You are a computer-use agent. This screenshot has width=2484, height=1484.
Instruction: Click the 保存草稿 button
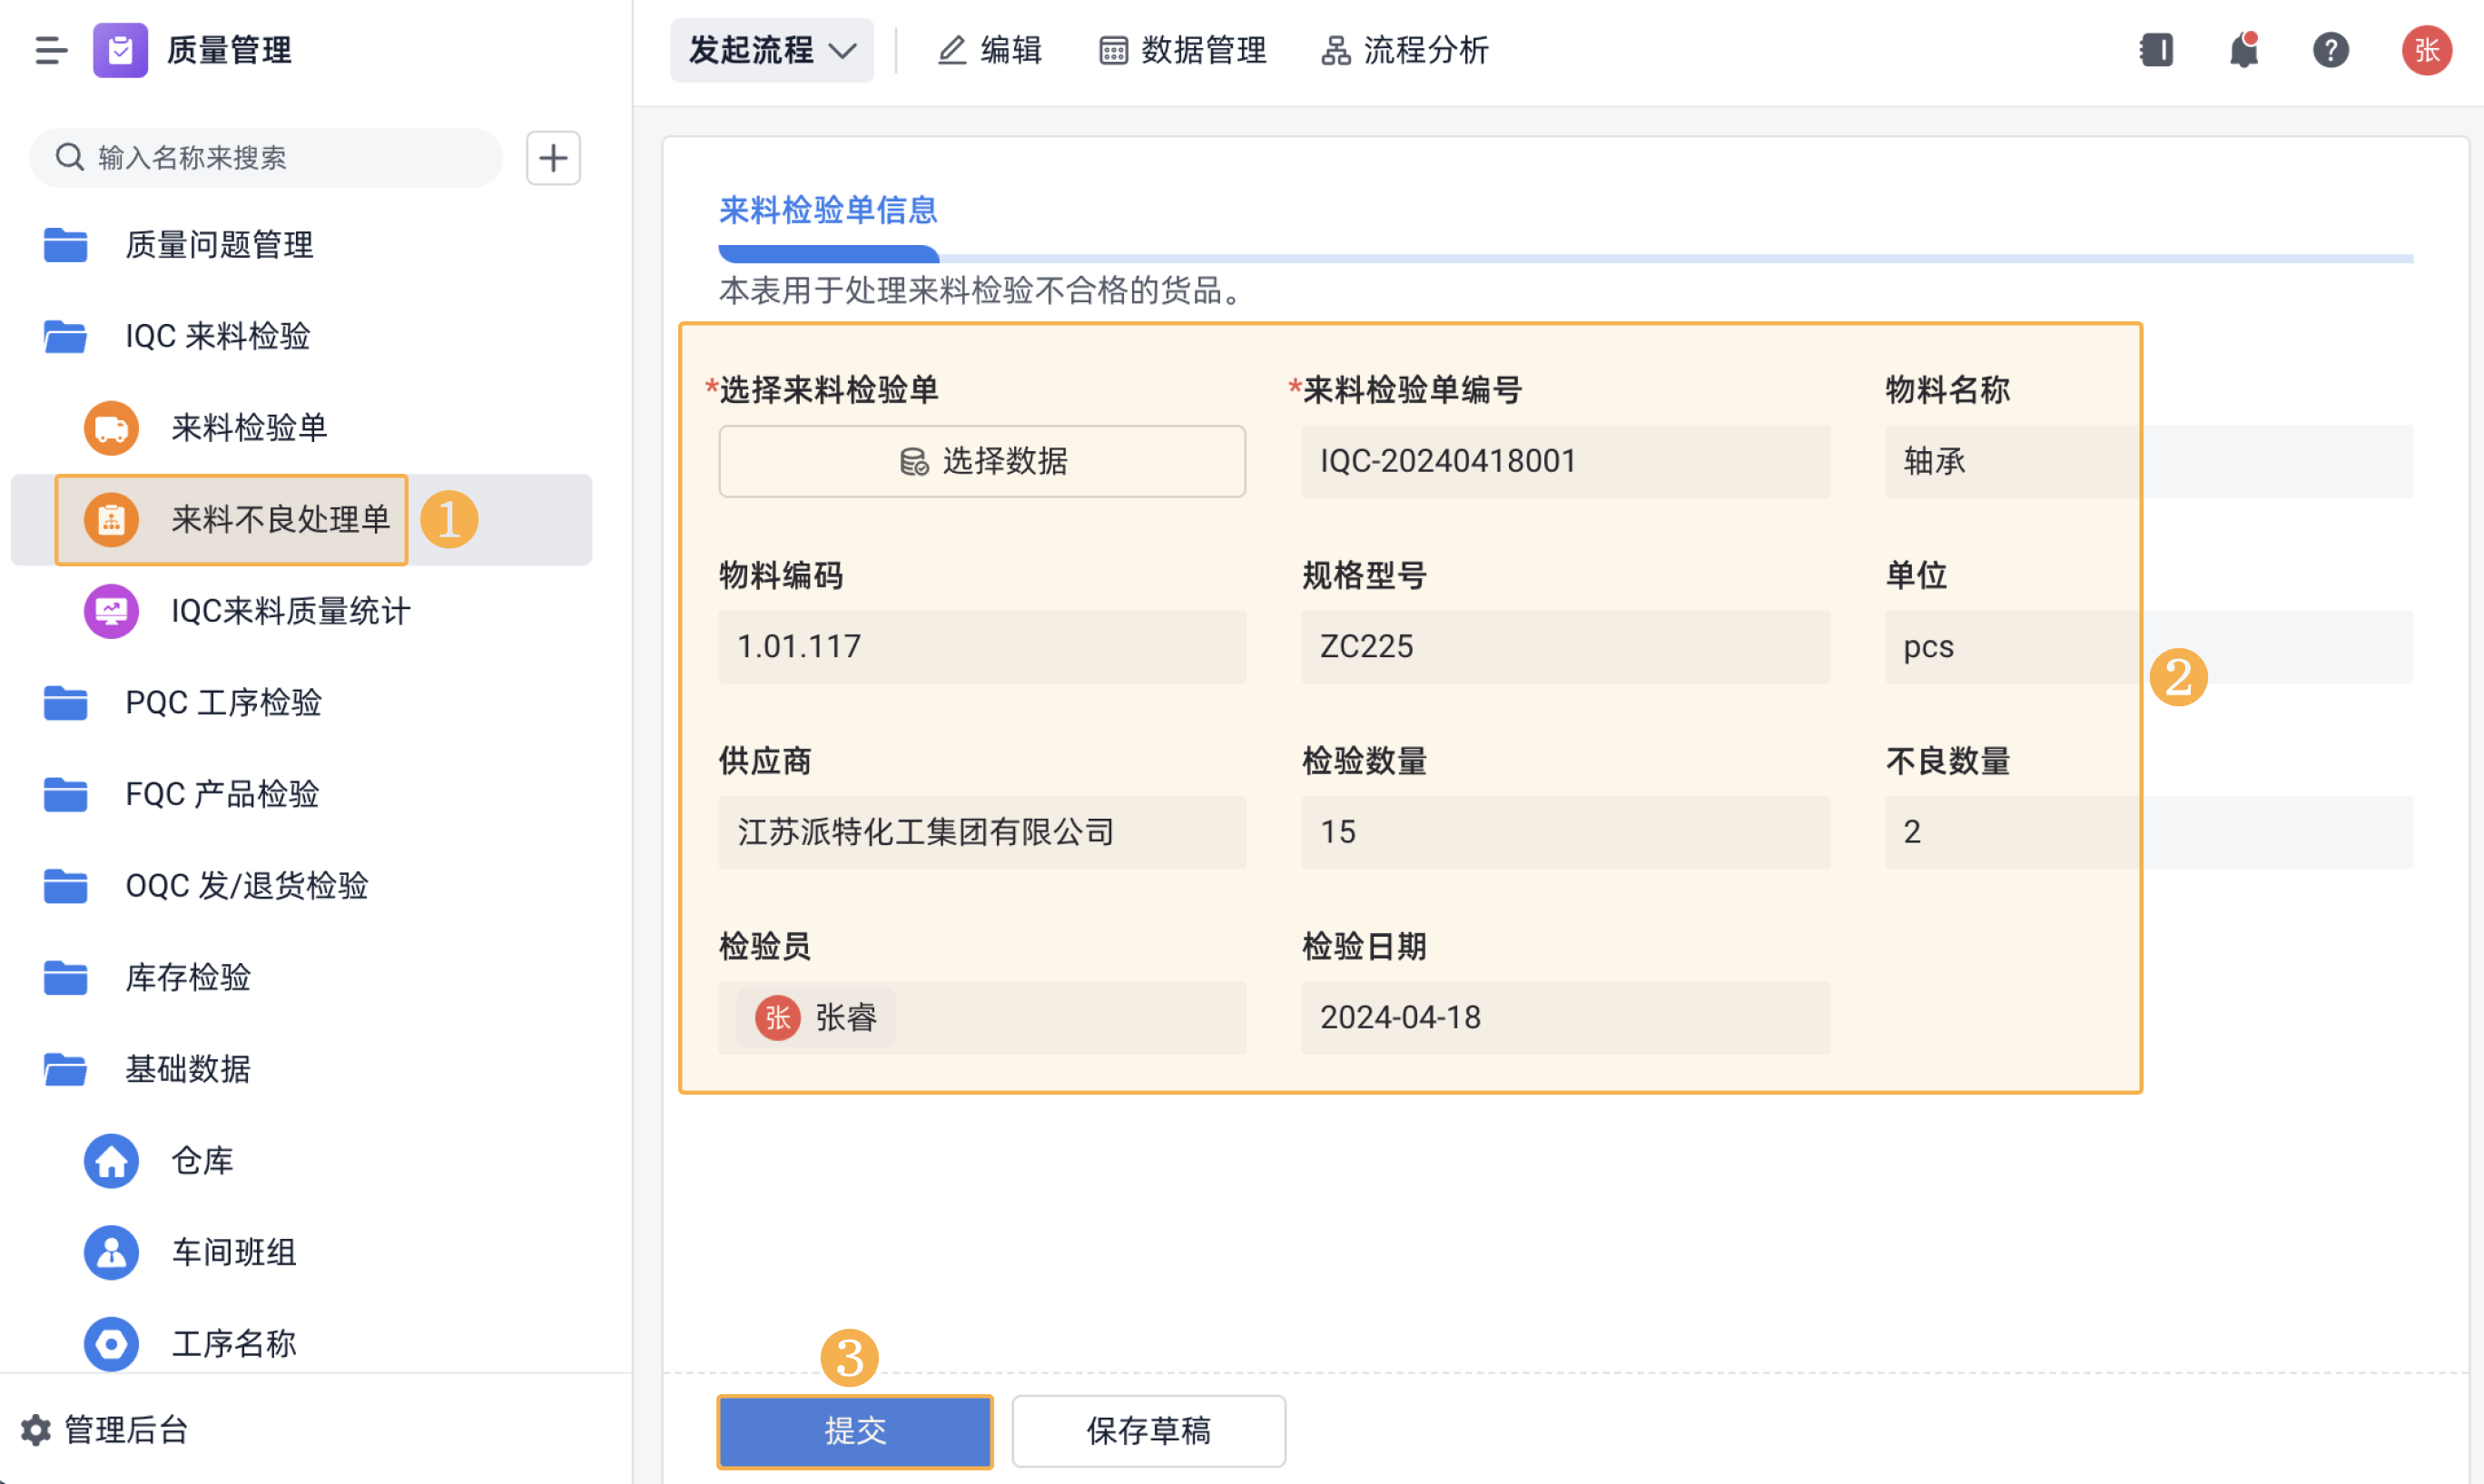[1148, 1431]
